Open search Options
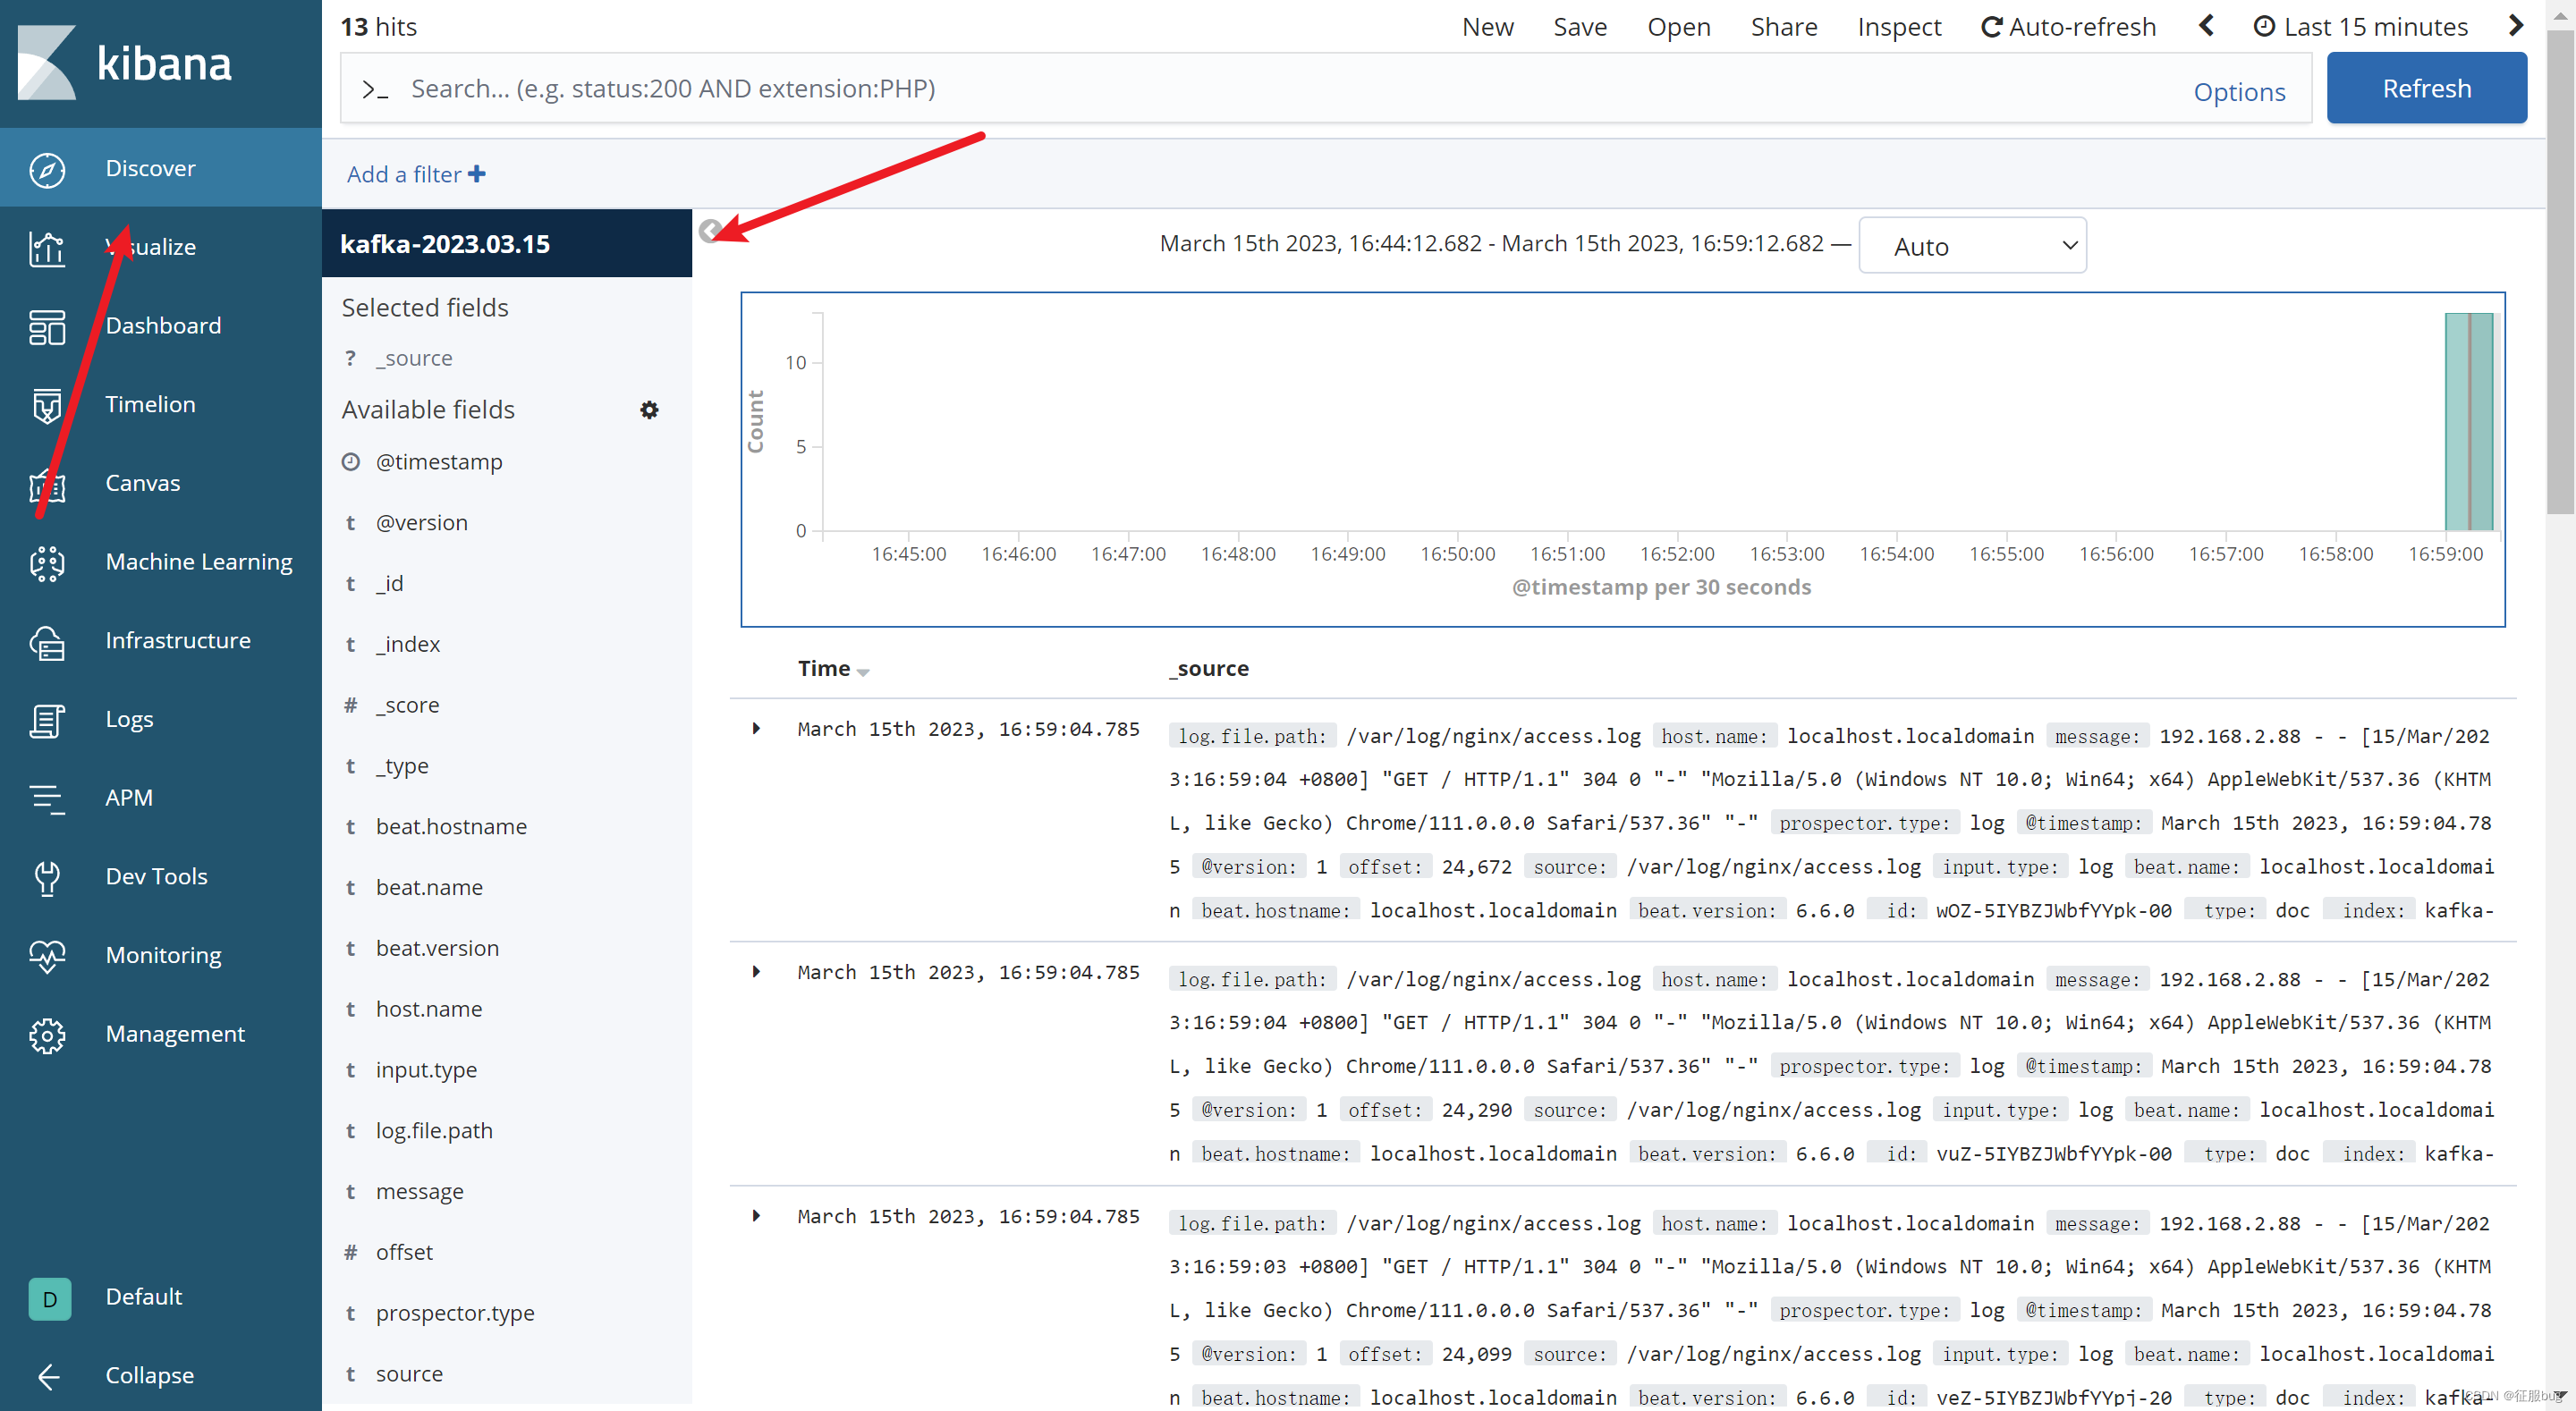 coord(2239,91)
